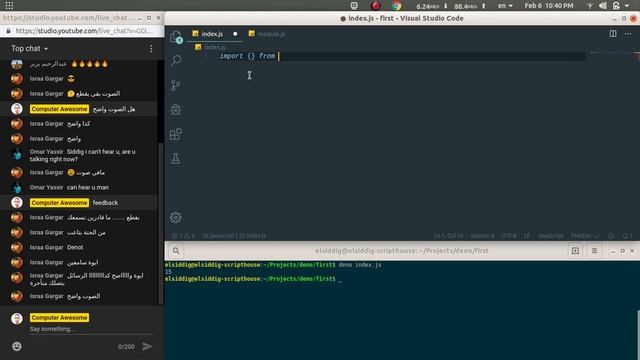
Task: Change indentation via Spaces: 4
Action: click(482, 236)
